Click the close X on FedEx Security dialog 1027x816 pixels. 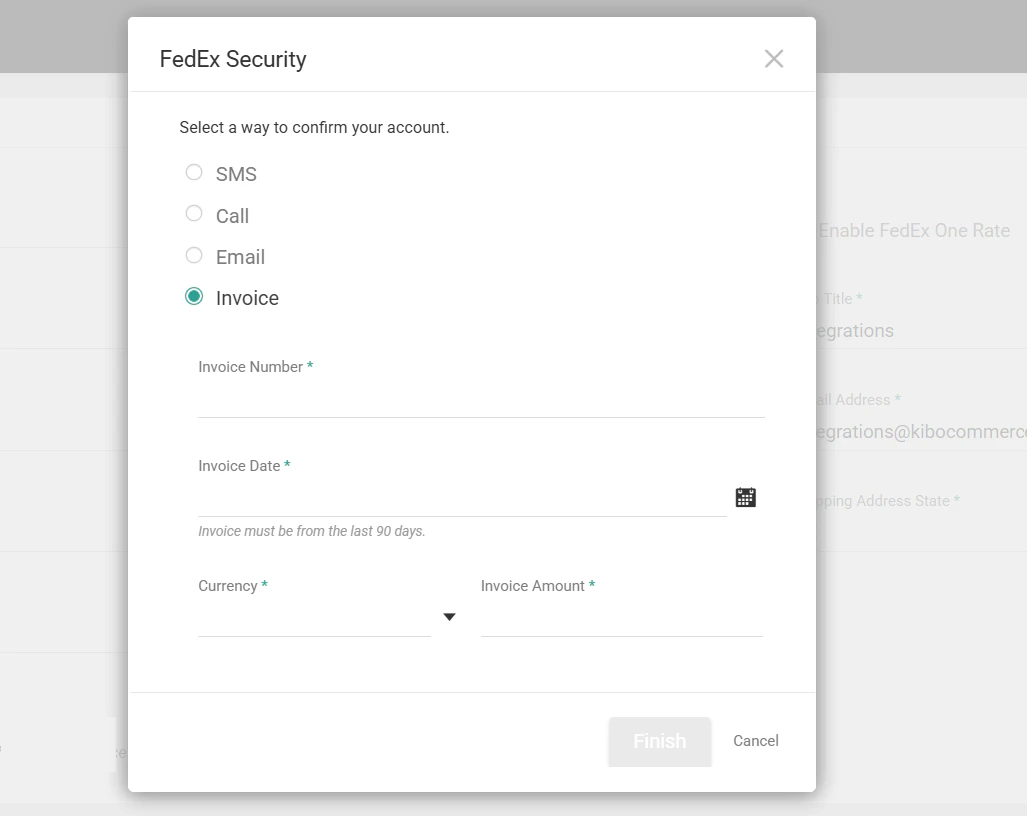[x=773, y=58]
